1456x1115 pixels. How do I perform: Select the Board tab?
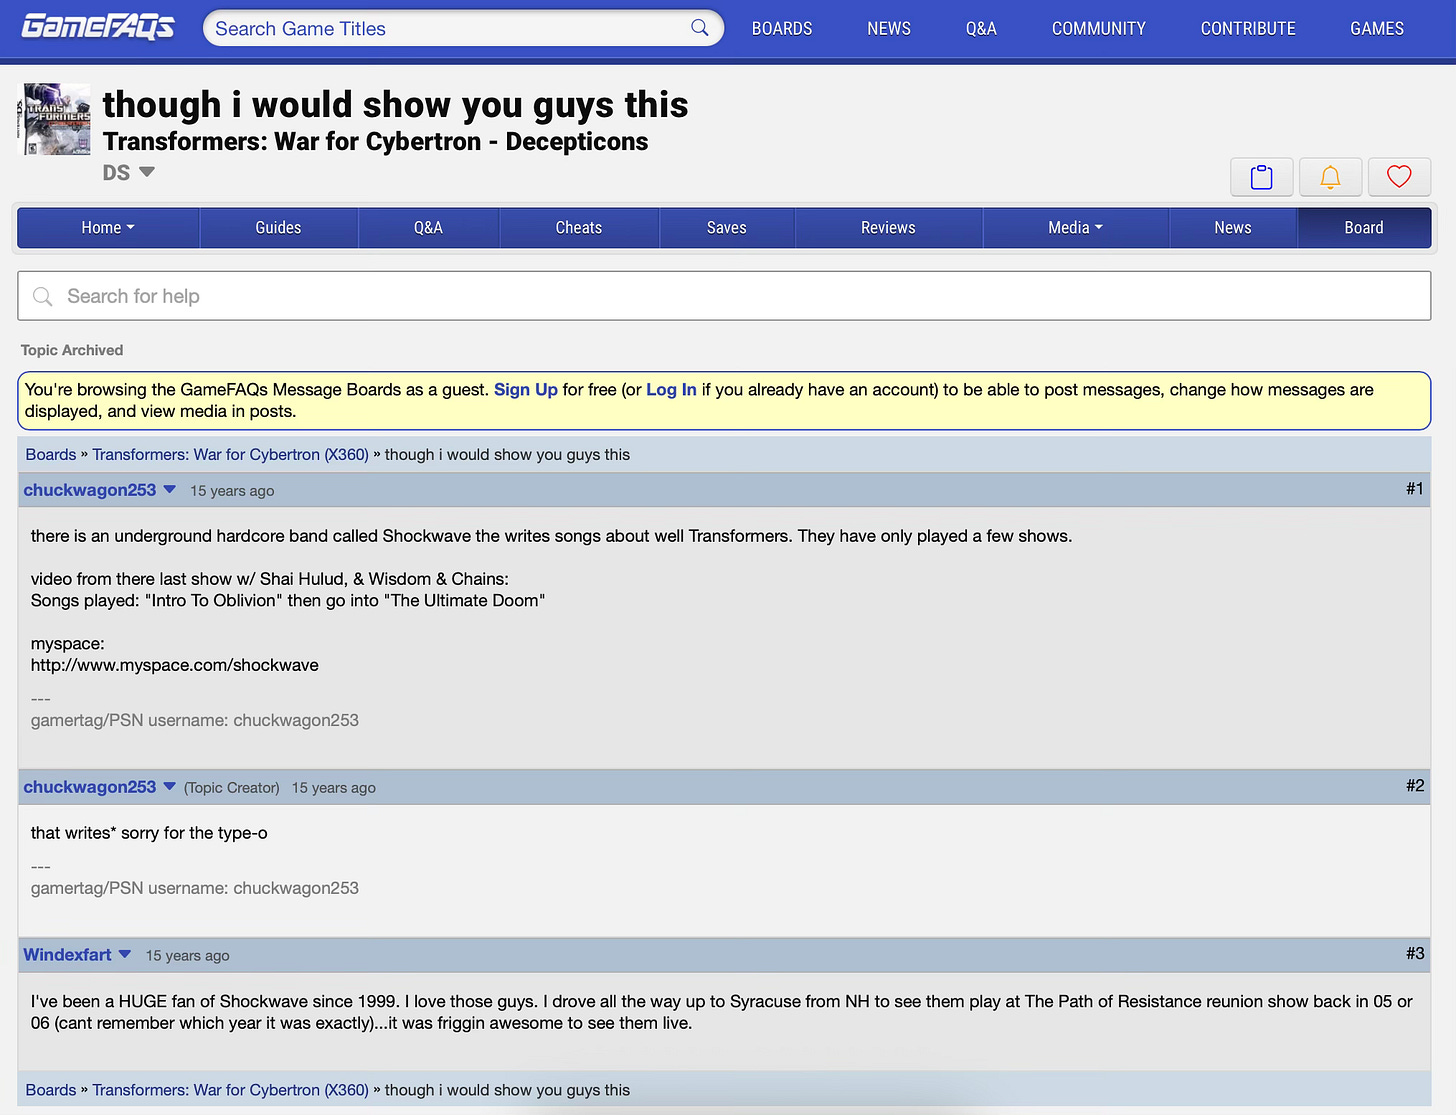(1364, 228)
